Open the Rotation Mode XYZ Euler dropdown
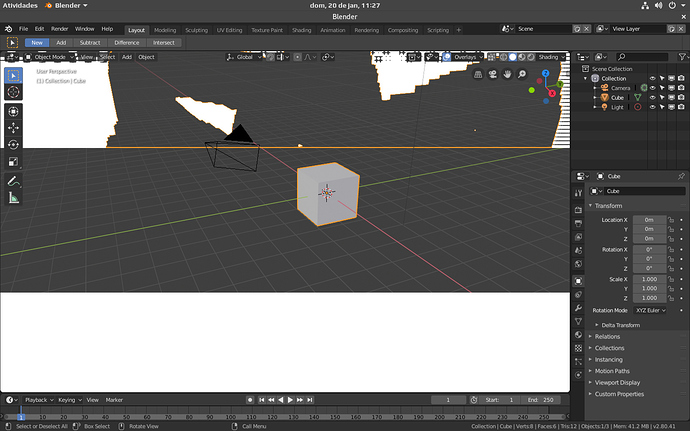 point(650,310)
